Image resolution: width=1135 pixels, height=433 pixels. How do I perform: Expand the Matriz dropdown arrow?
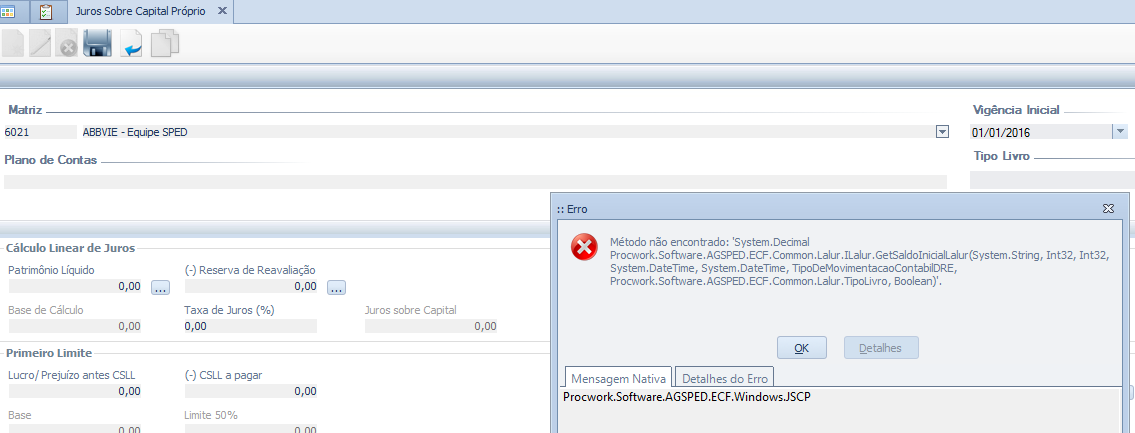pos(942,132)
